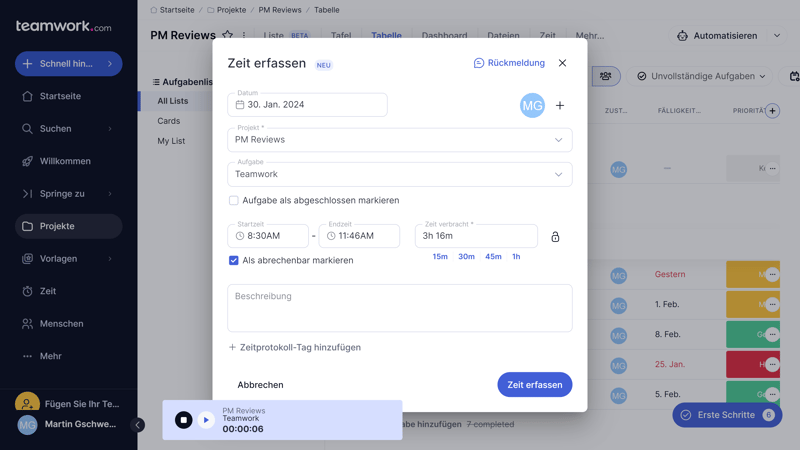Submit with Zeit erfassen button
The width and height of the screenshot is (800, 450).
click(x=535, y=385)
